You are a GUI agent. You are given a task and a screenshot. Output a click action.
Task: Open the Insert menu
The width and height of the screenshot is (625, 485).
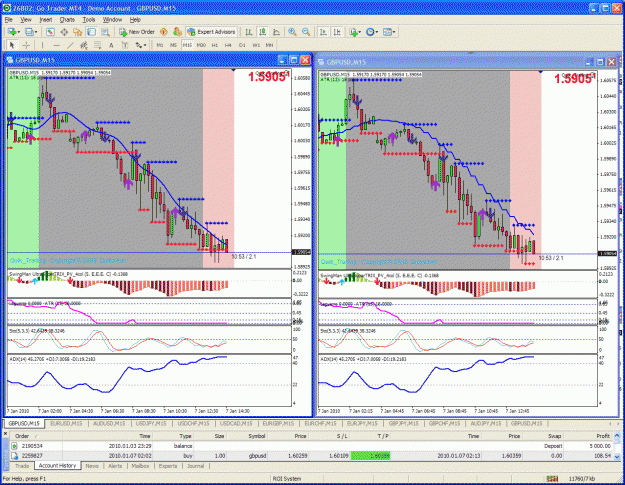45,20
